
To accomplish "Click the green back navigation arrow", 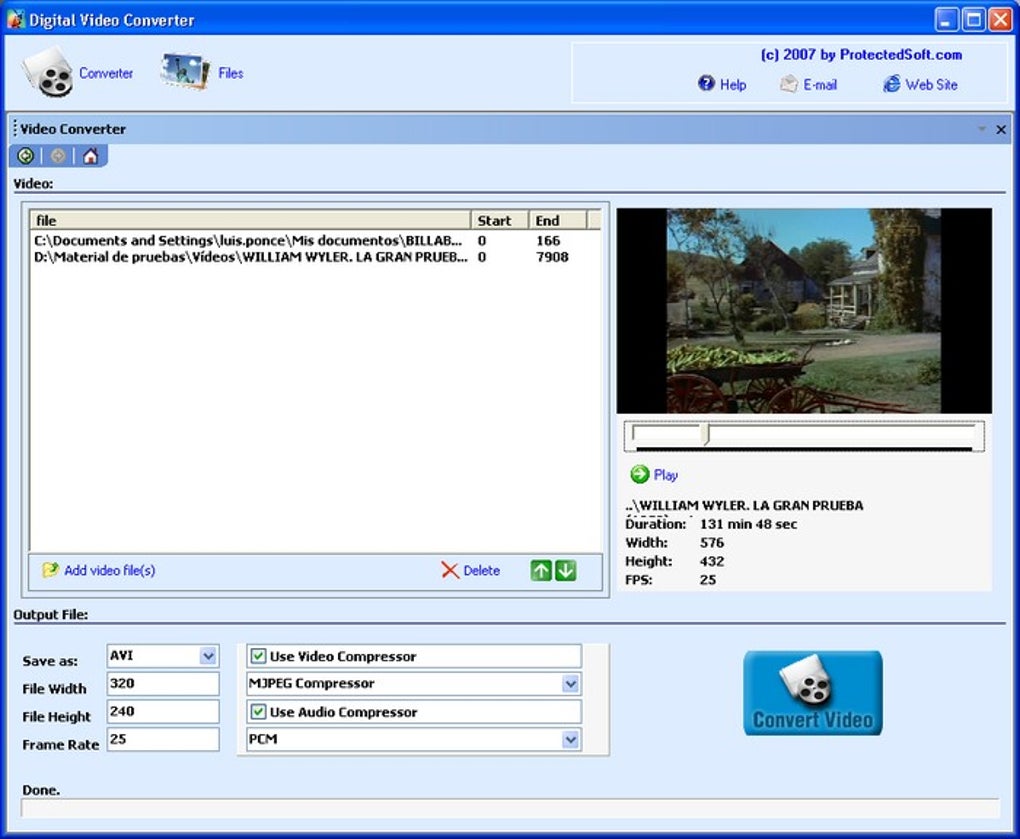I will coord(26,156).
